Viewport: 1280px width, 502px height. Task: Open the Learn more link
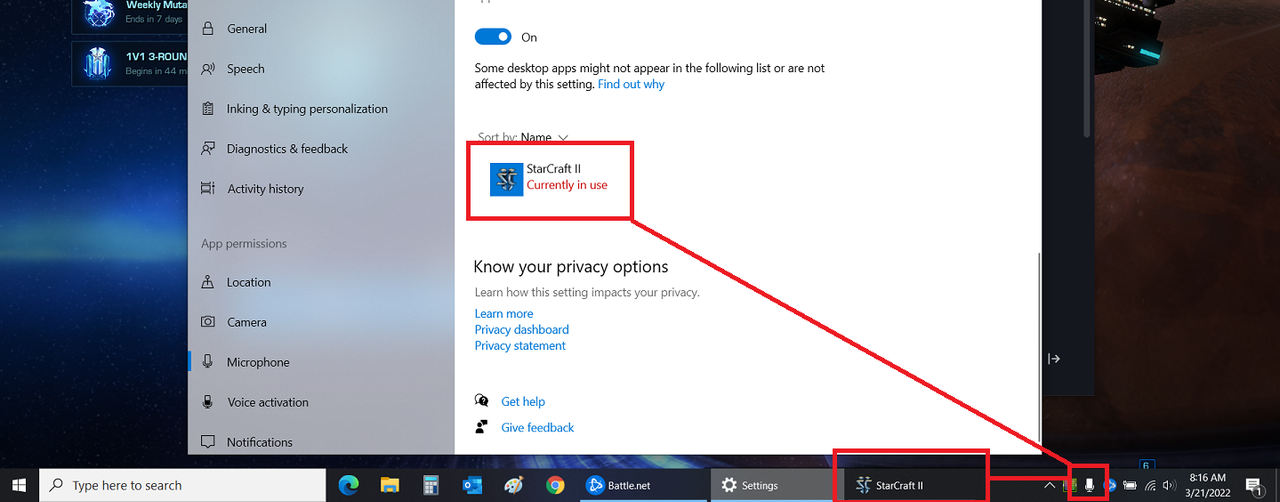tap(504, 314)
